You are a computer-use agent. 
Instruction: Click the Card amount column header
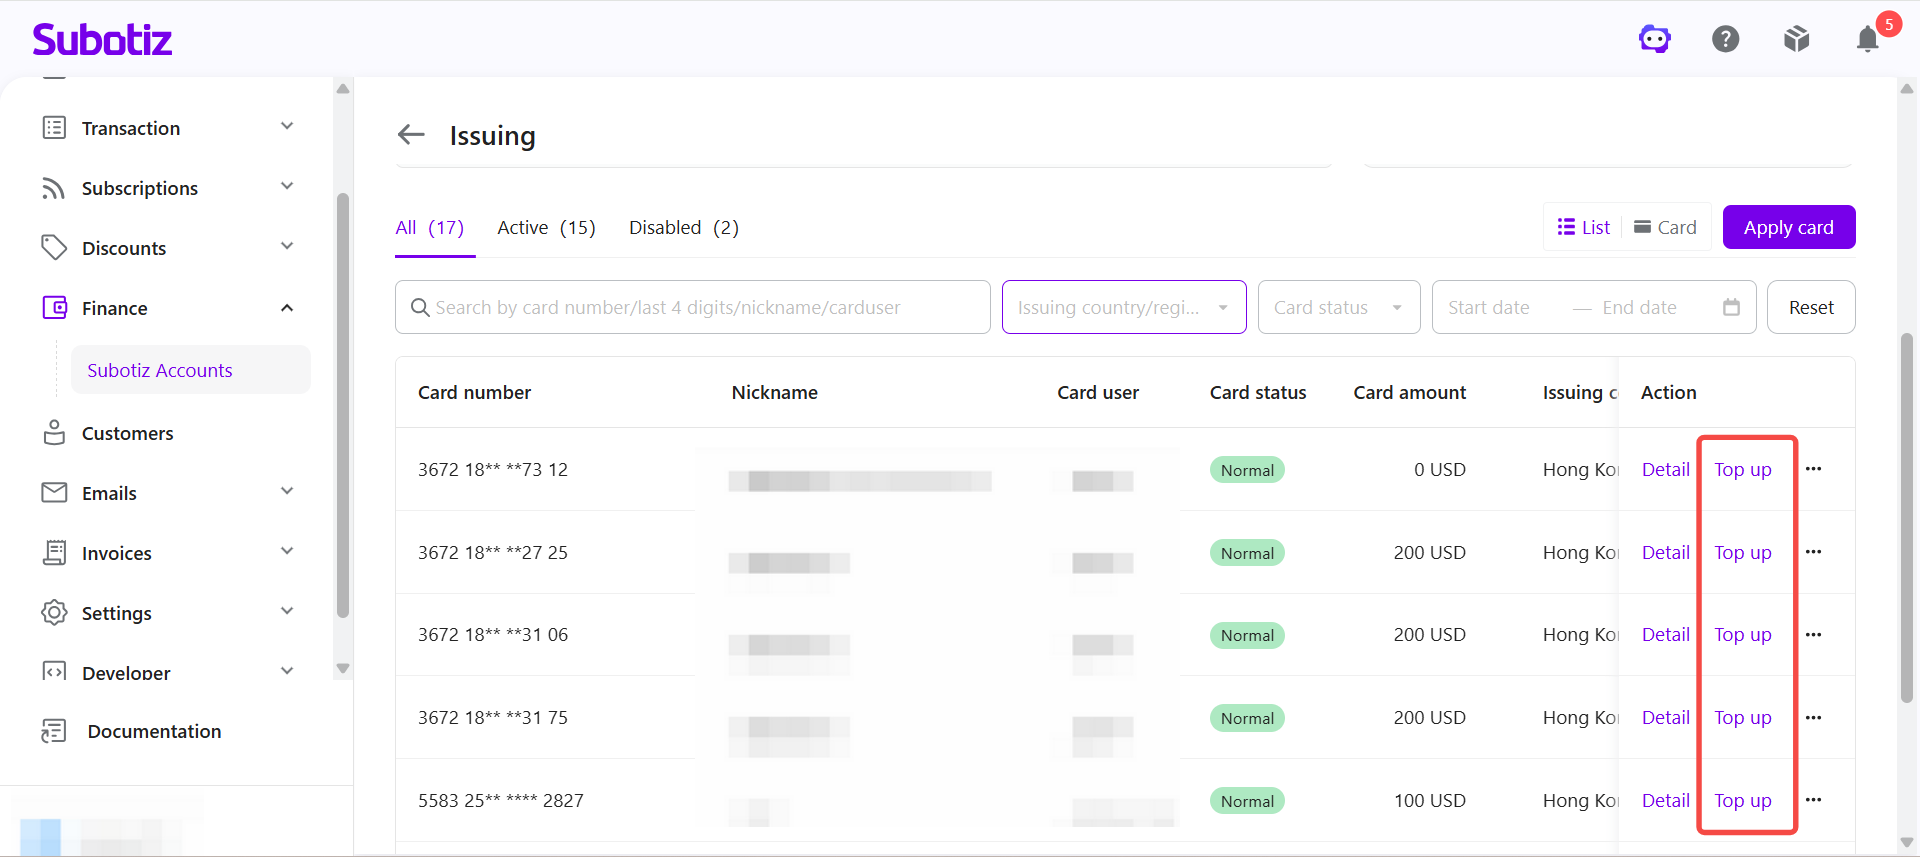(x=1410, y=392)
